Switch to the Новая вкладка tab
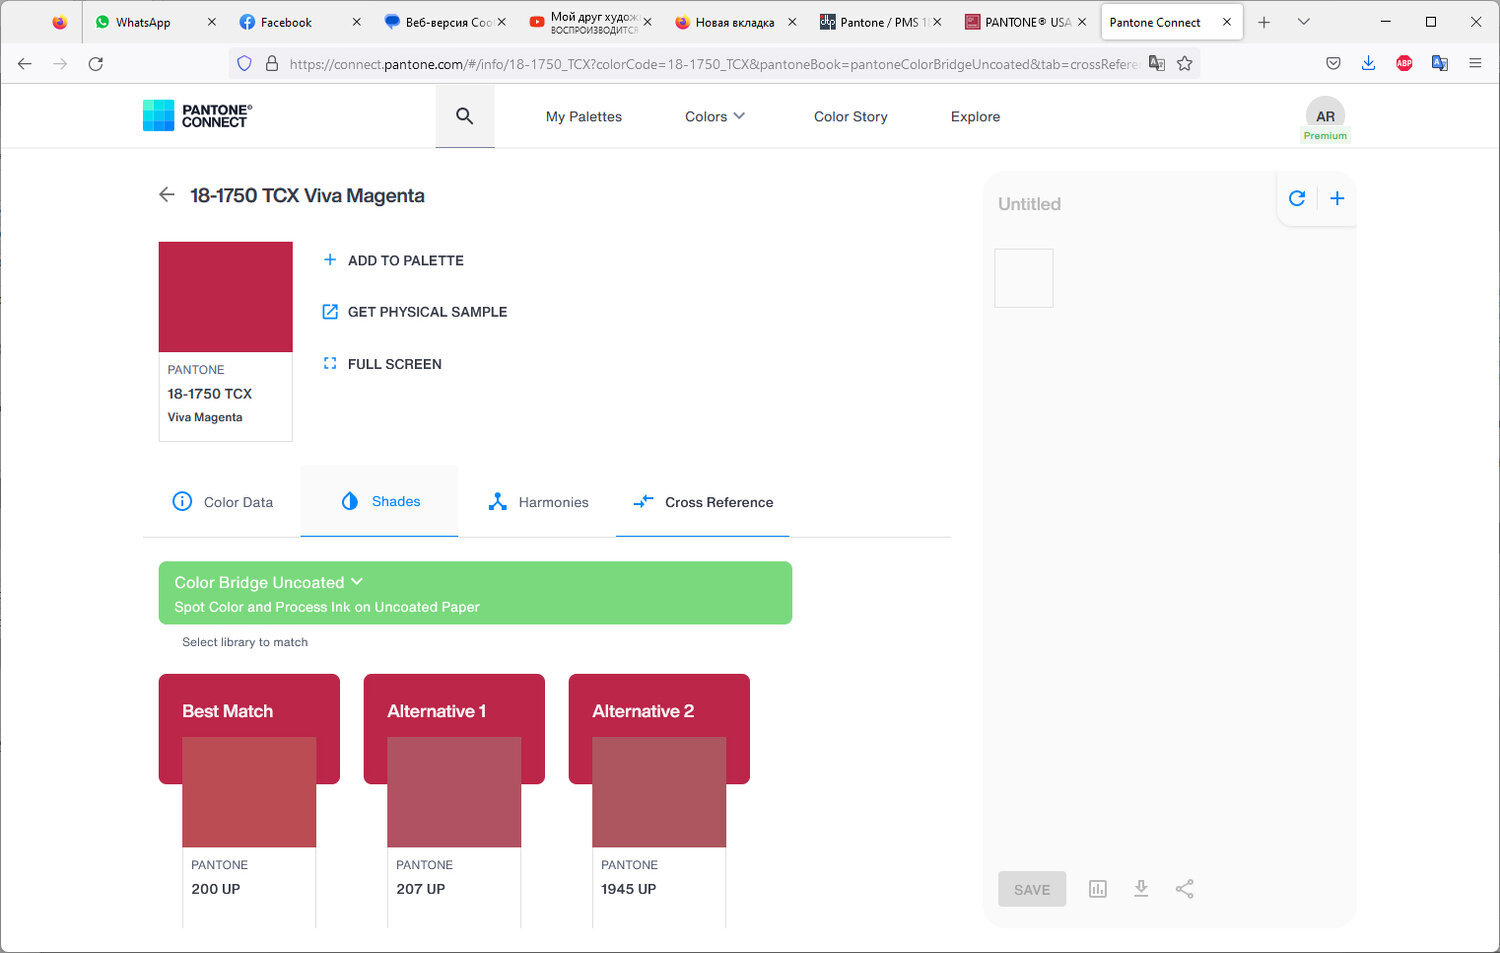The height and width of the screenshot is (953, 1500). point(736,22)
